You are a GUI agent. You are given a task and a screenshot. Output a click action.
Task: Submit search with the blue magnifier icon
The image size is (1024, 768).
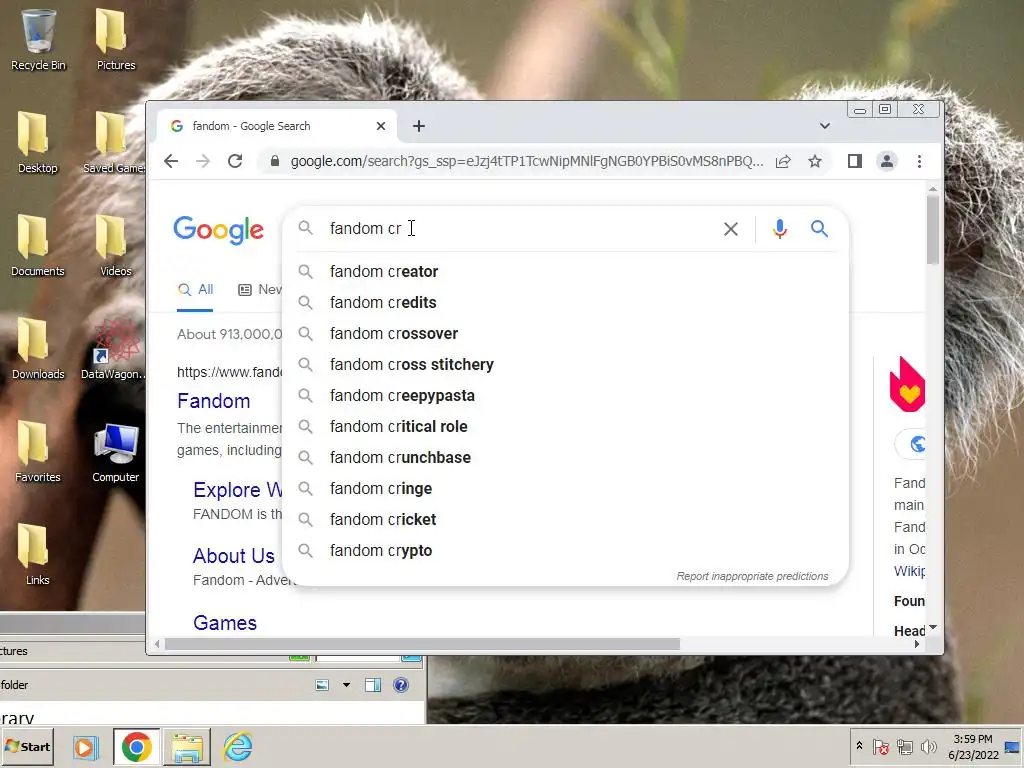tap(819, 229)
